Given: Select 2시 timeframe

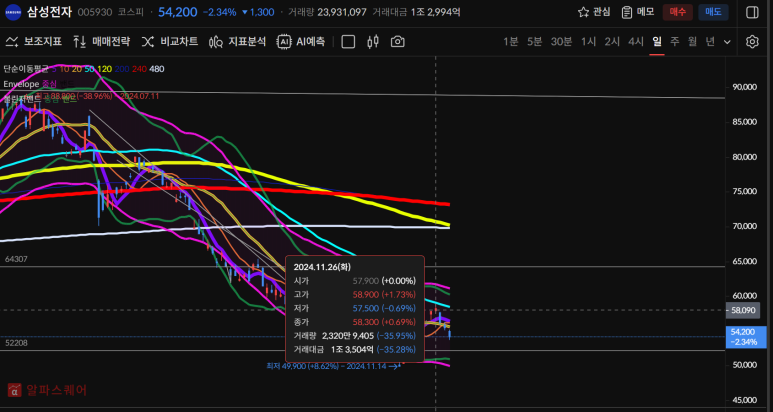Looking at the screenshot, I should pyautogui.click(x=612, y=42).
